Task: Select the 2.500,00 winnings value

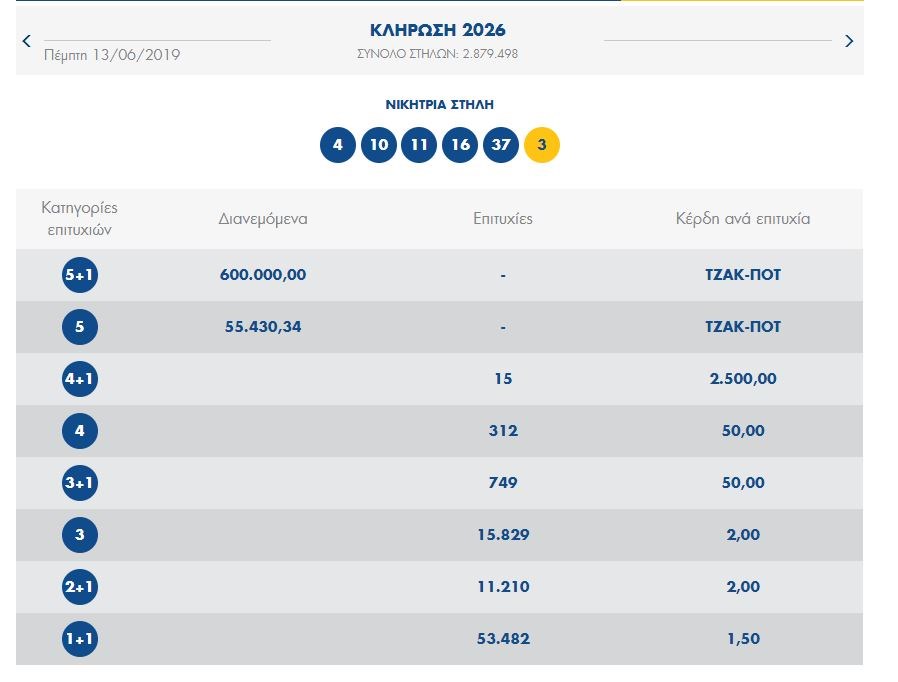Action: click(x=743, y=379)
